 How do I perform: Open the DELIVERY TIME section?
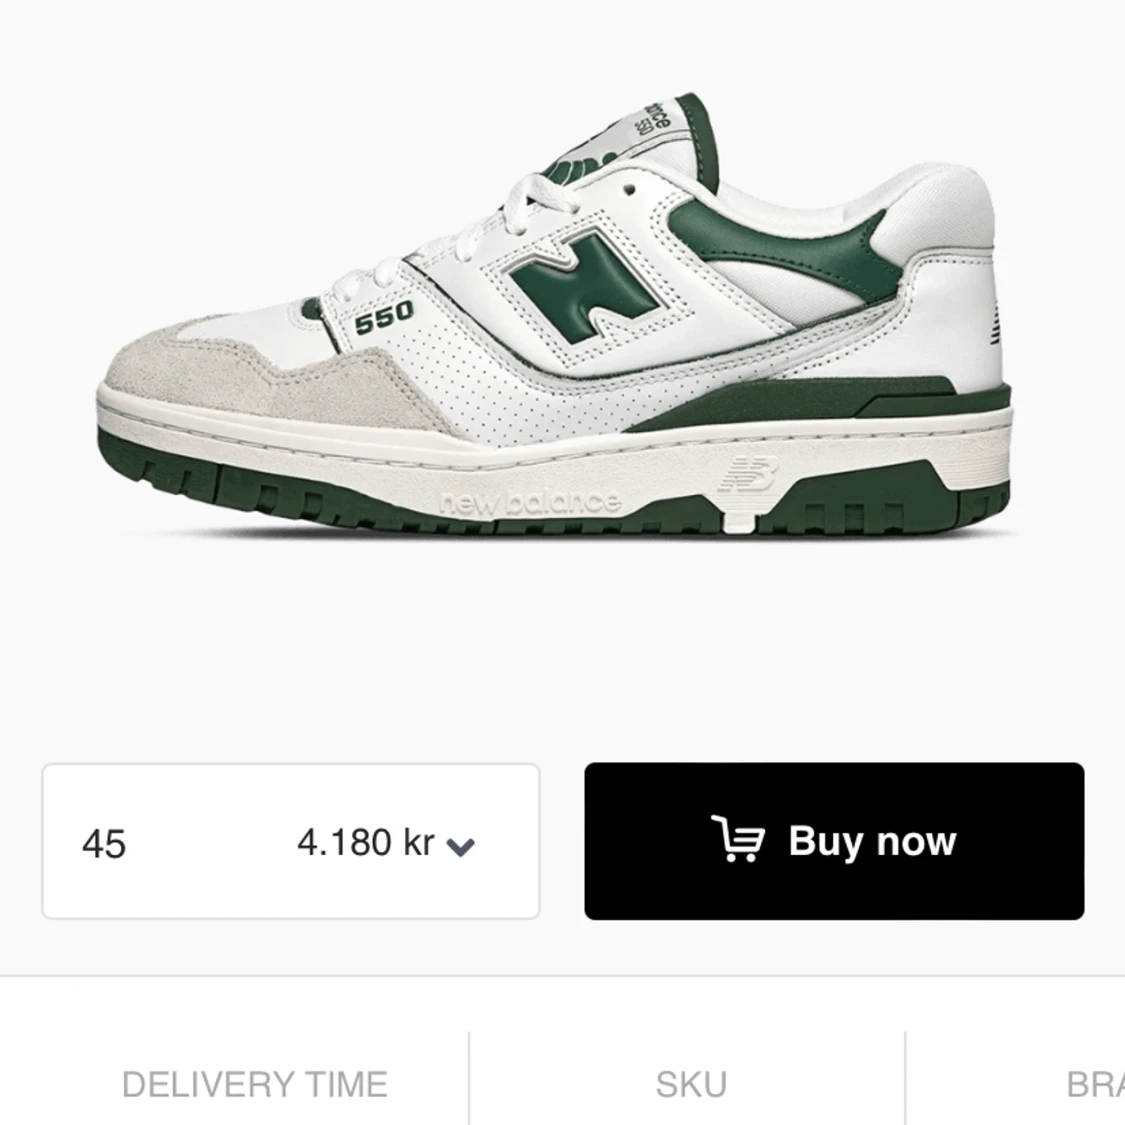point(255,1084)
